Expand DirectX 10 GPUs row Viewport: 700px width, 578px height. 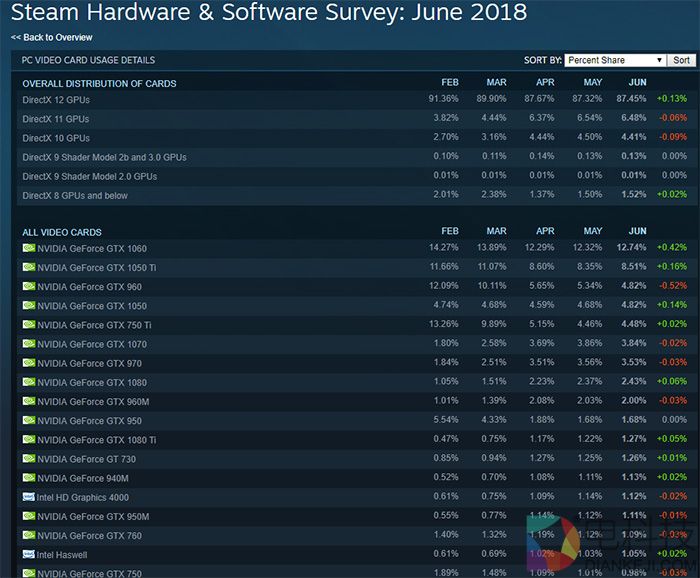(56, 138)
